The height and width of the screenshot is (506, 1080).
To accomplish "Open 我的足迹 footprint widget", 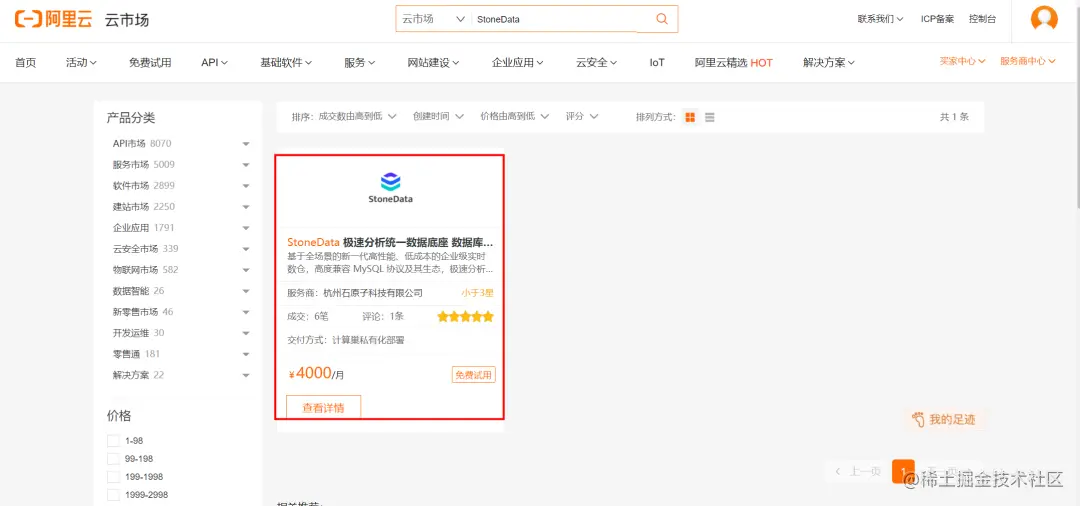I will point(945,419).
